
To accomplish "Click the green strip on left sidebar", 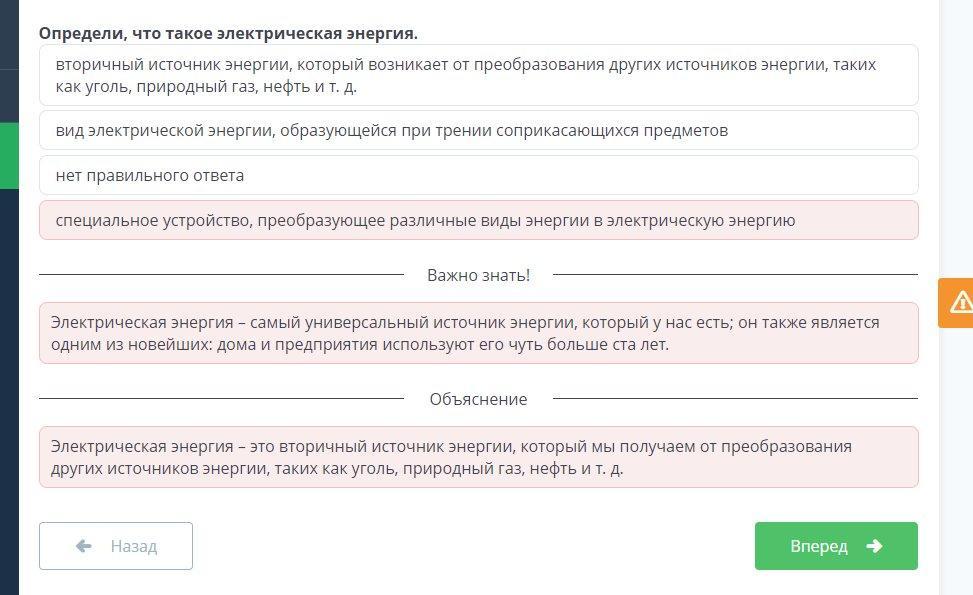I will tap(9, 155).
